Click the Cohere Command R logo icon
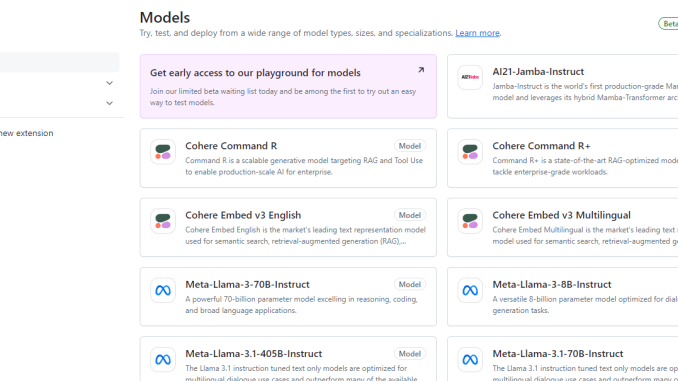The height and width of the screenshot is (381, 678). point(163,152)
